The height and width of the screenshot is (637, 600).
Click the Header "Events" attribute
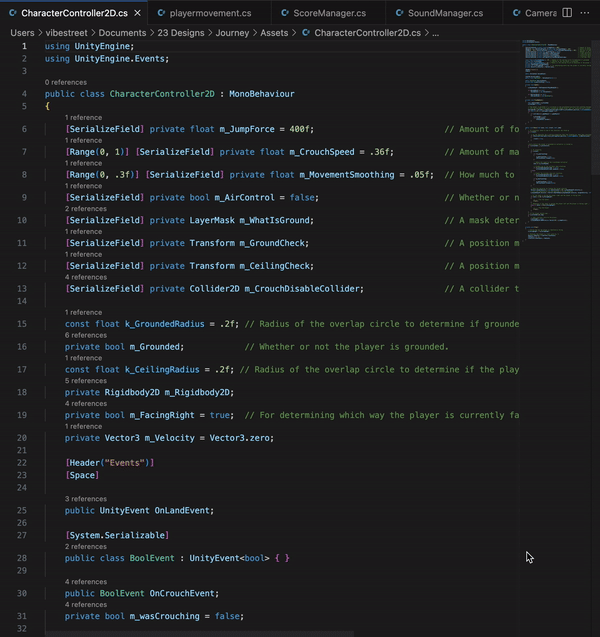[x=110, y=463]
